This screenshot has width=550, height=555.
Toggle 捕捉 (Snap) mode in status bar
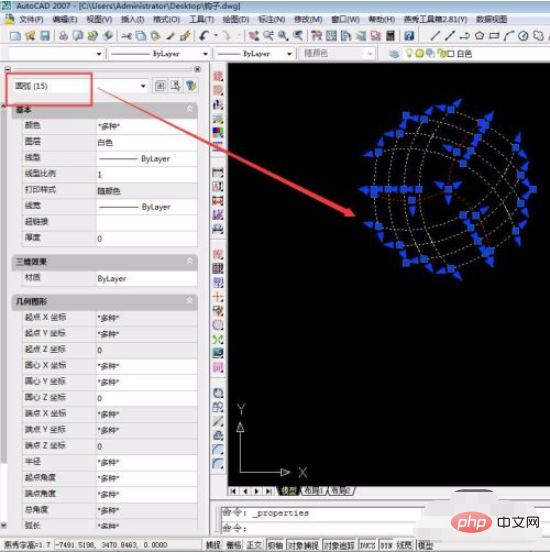pos(213,545)
